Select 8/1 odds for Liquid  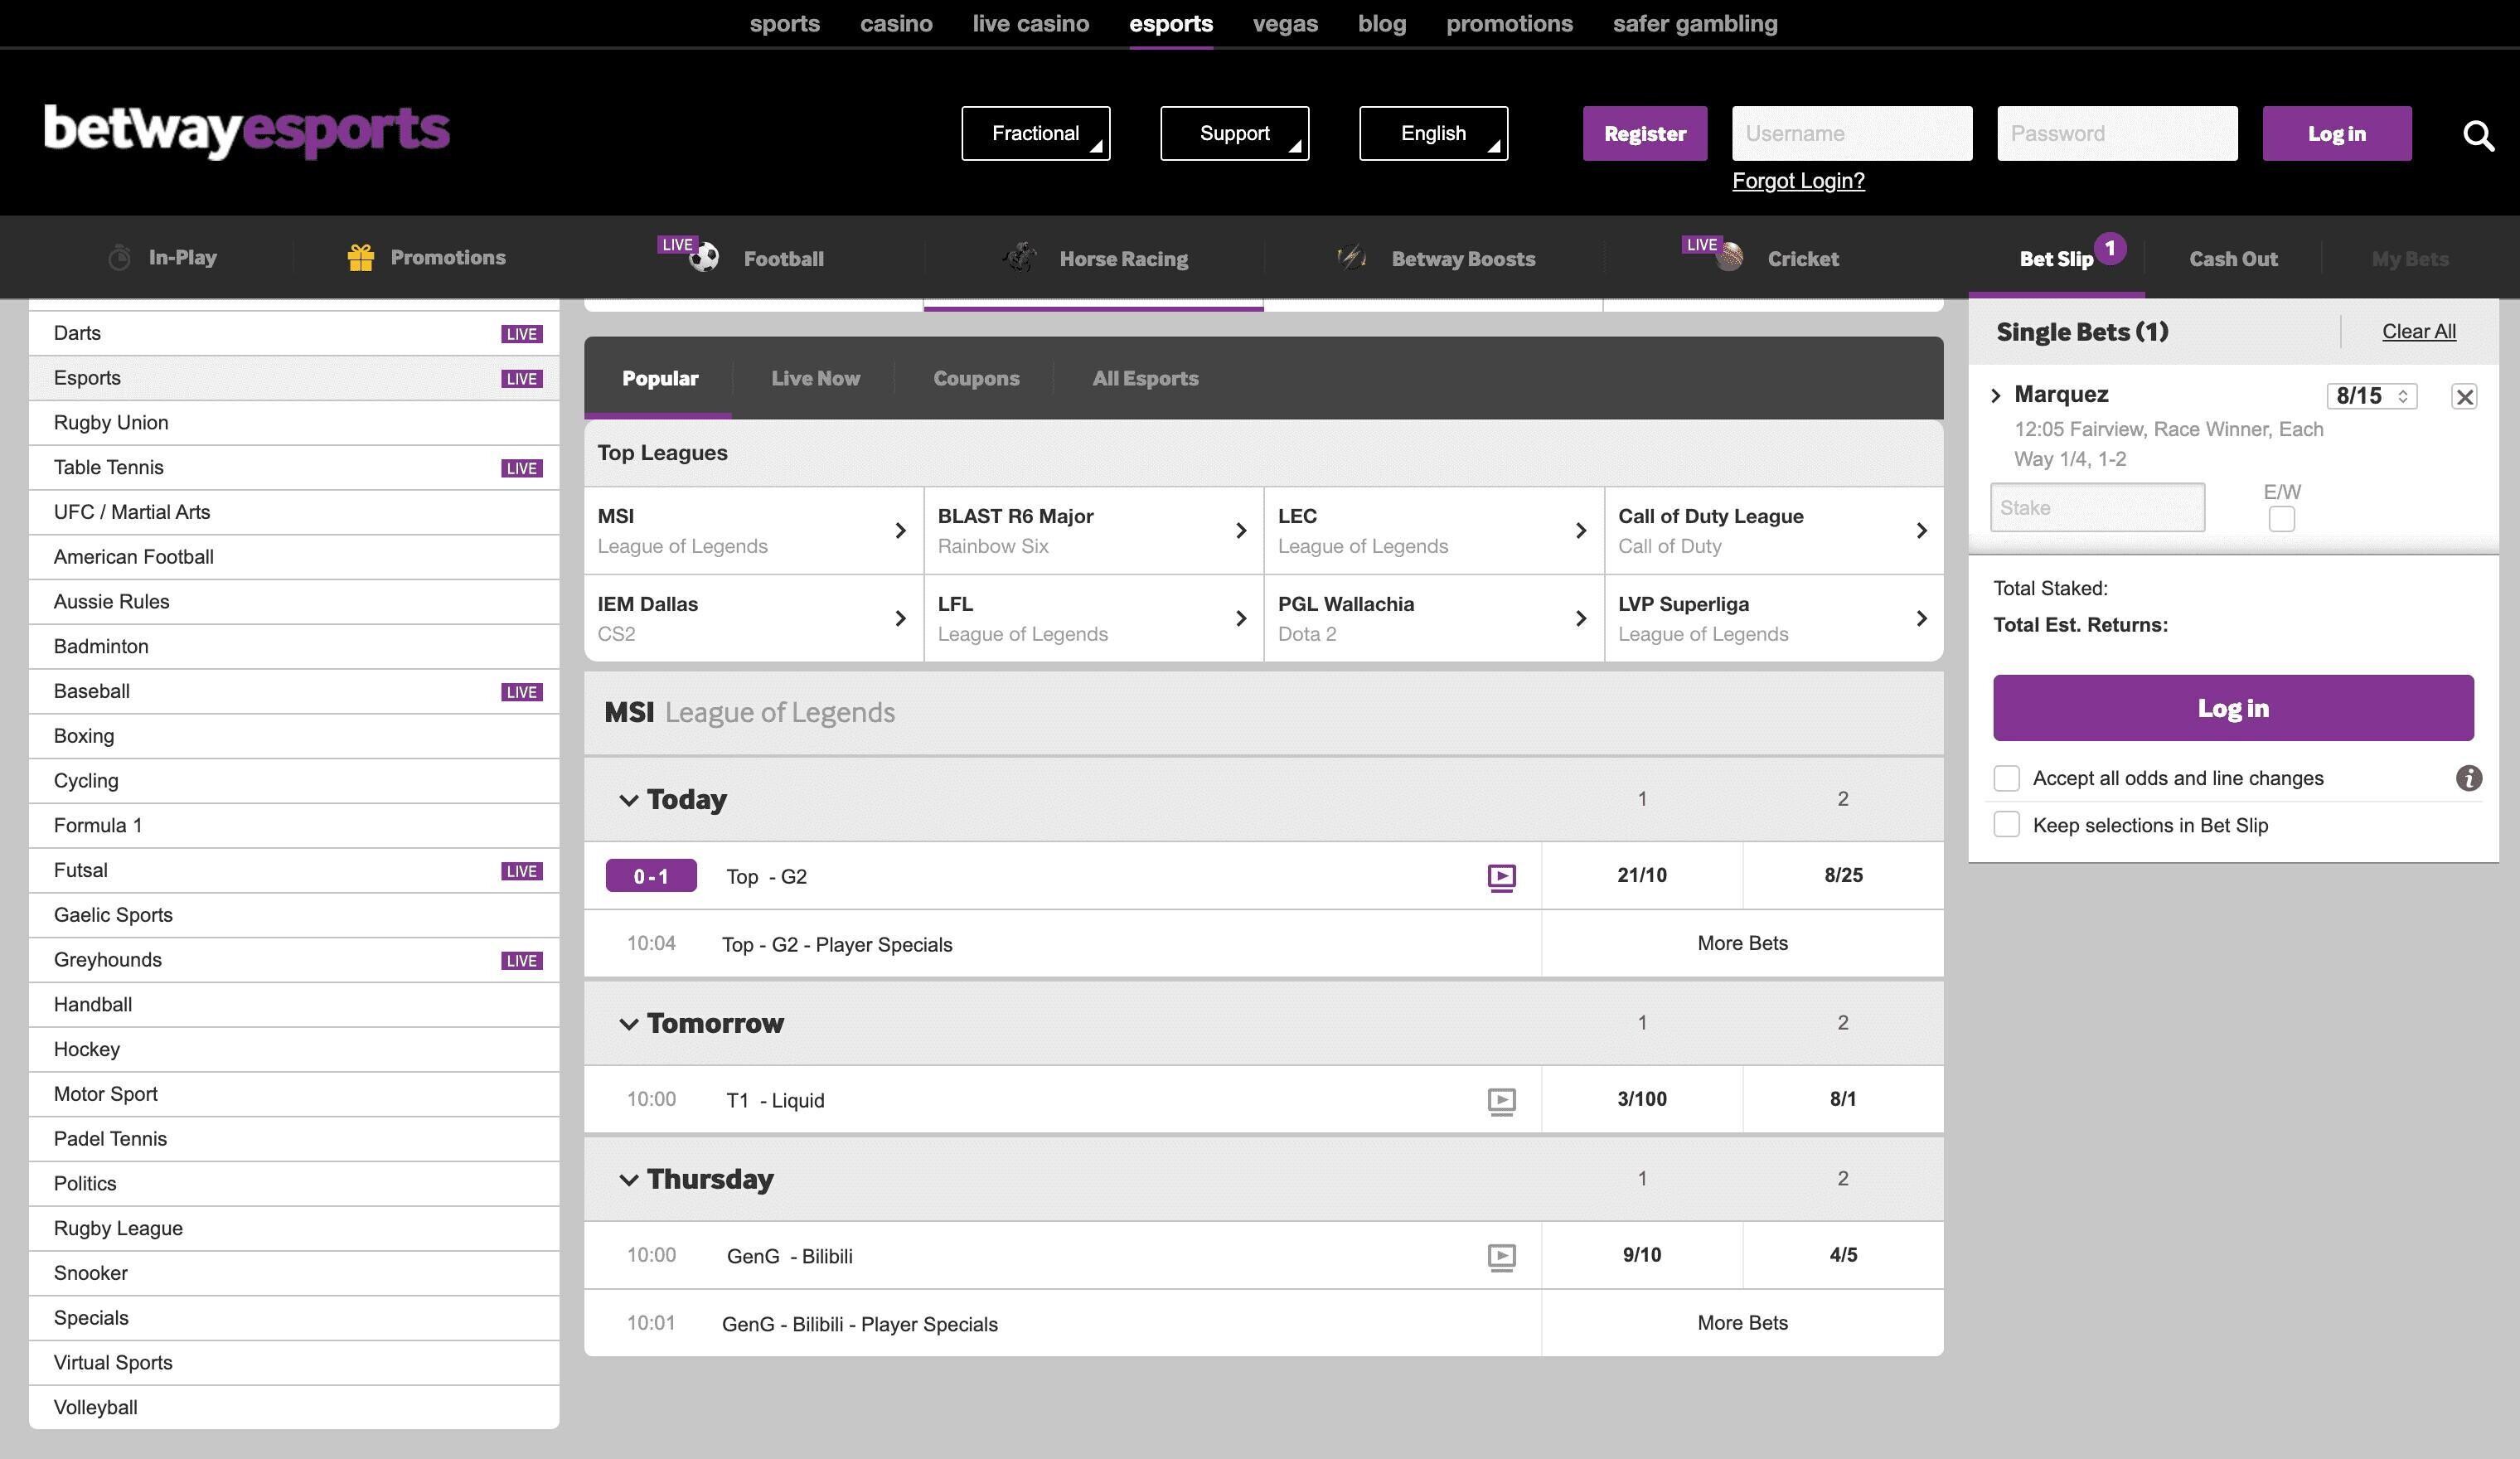point(1843,1099)
